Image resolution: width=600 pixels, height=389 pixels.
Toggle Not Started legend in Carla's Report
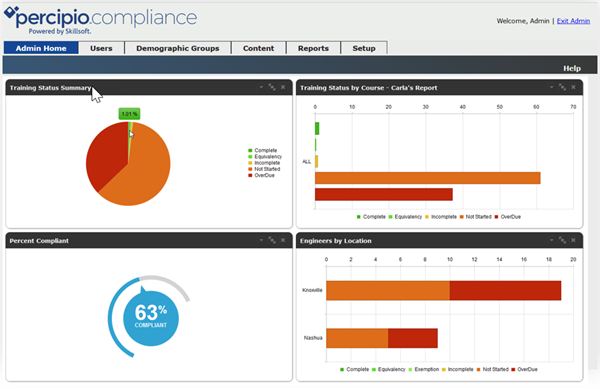[x=476, y=217]
